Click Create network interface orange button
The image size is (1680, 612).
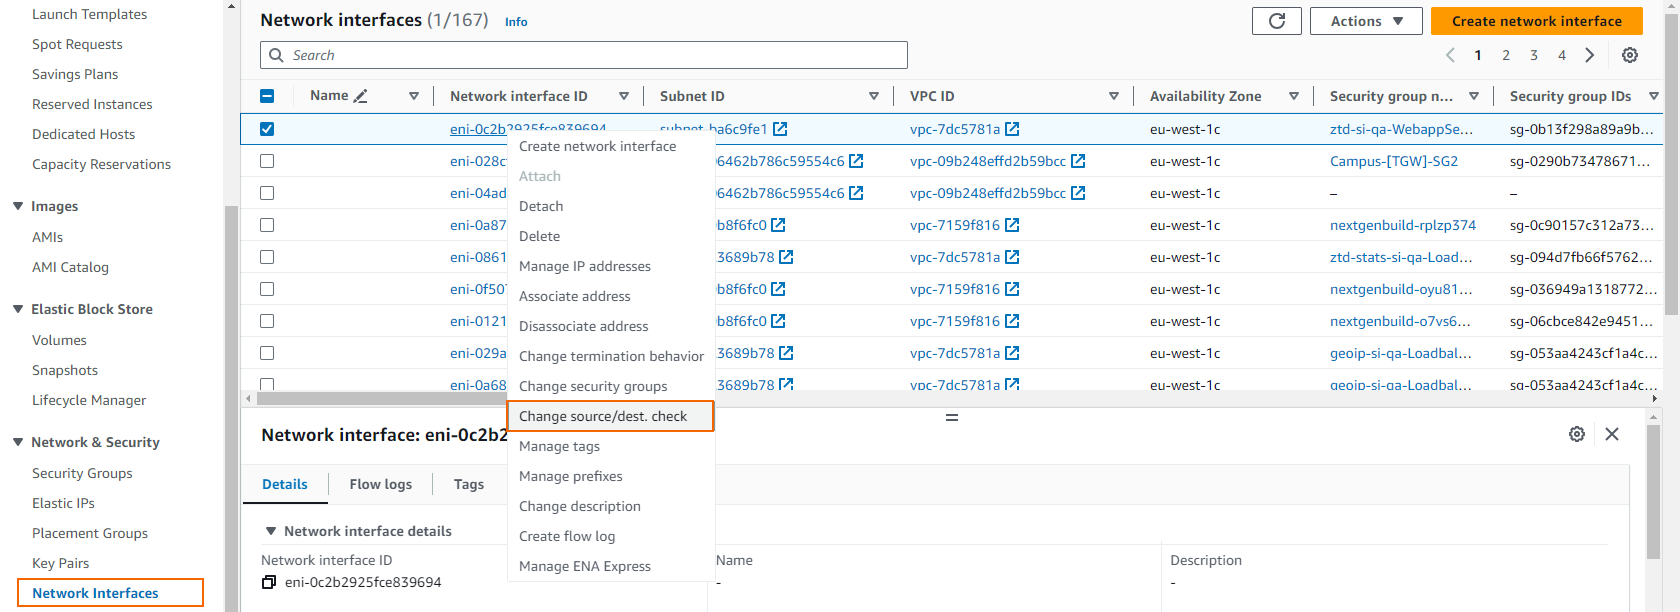point(1537,21)
